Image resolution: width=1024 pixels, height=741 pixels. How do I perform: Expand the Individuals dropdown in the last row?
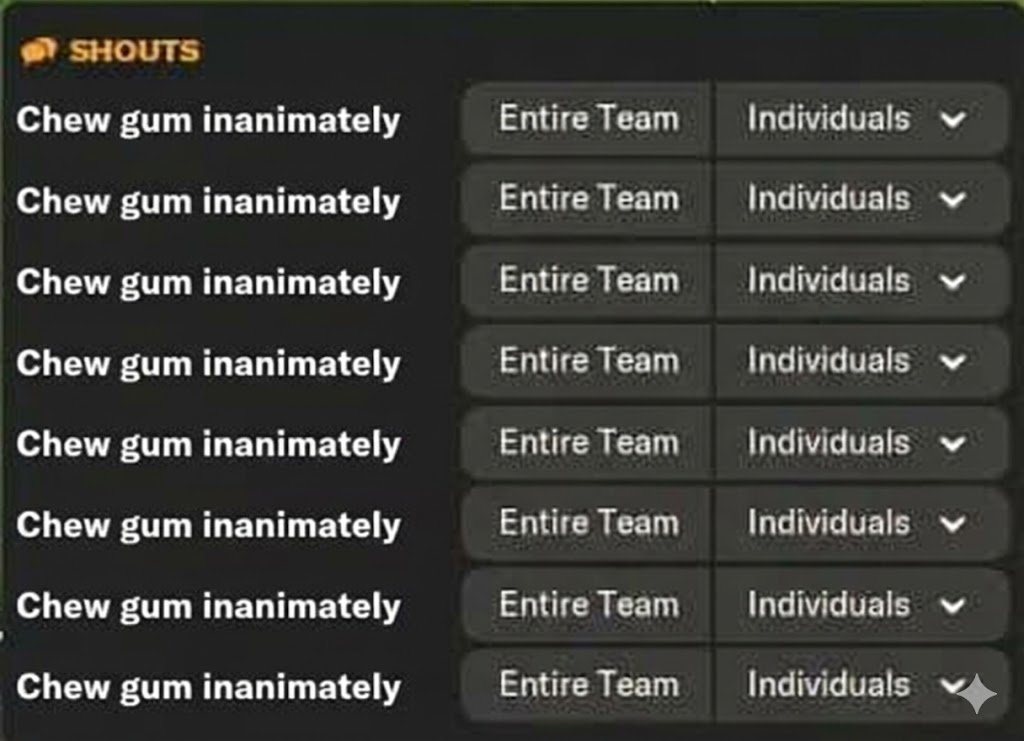858,685
